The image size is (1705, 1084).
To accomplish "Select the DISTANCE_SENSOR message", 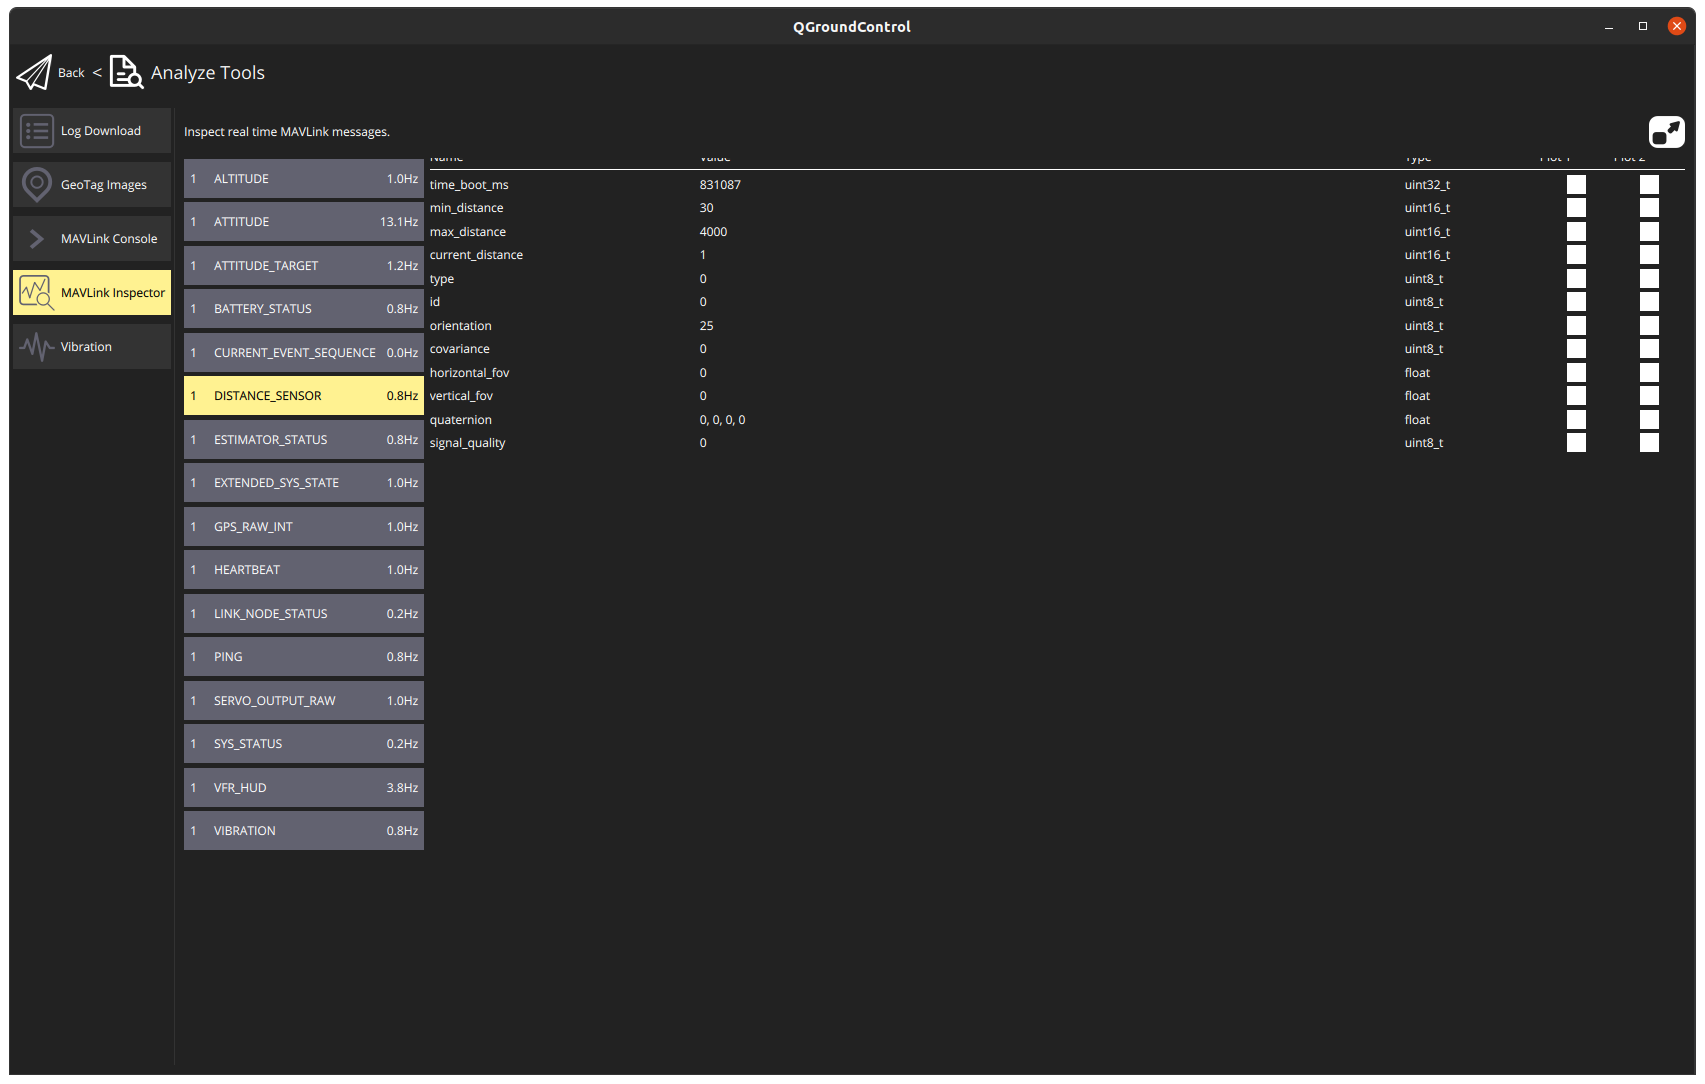I will tap(303, 395).
